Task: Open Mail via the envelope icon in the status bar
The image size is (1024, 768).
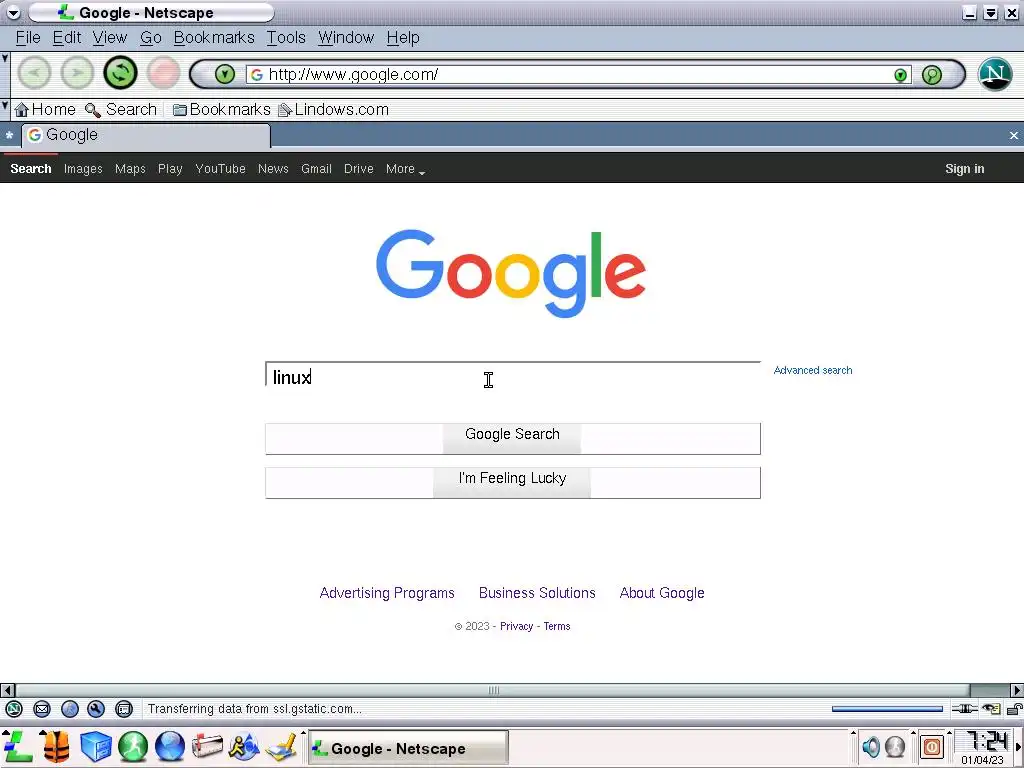Action: coord(42,709)
